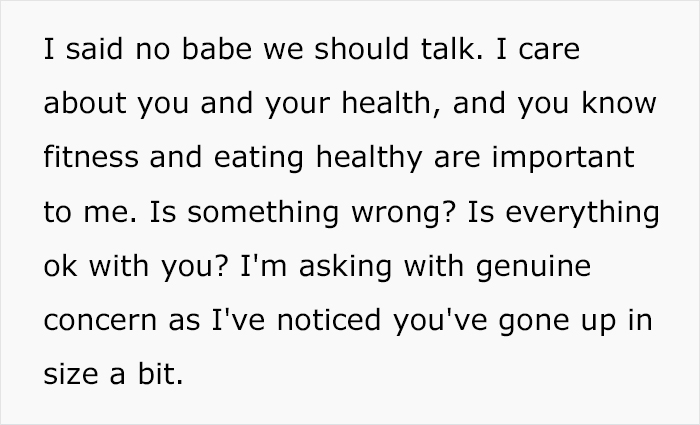Click the word "care" ending first line
The image size is (700, 425).
pos(549,50)
